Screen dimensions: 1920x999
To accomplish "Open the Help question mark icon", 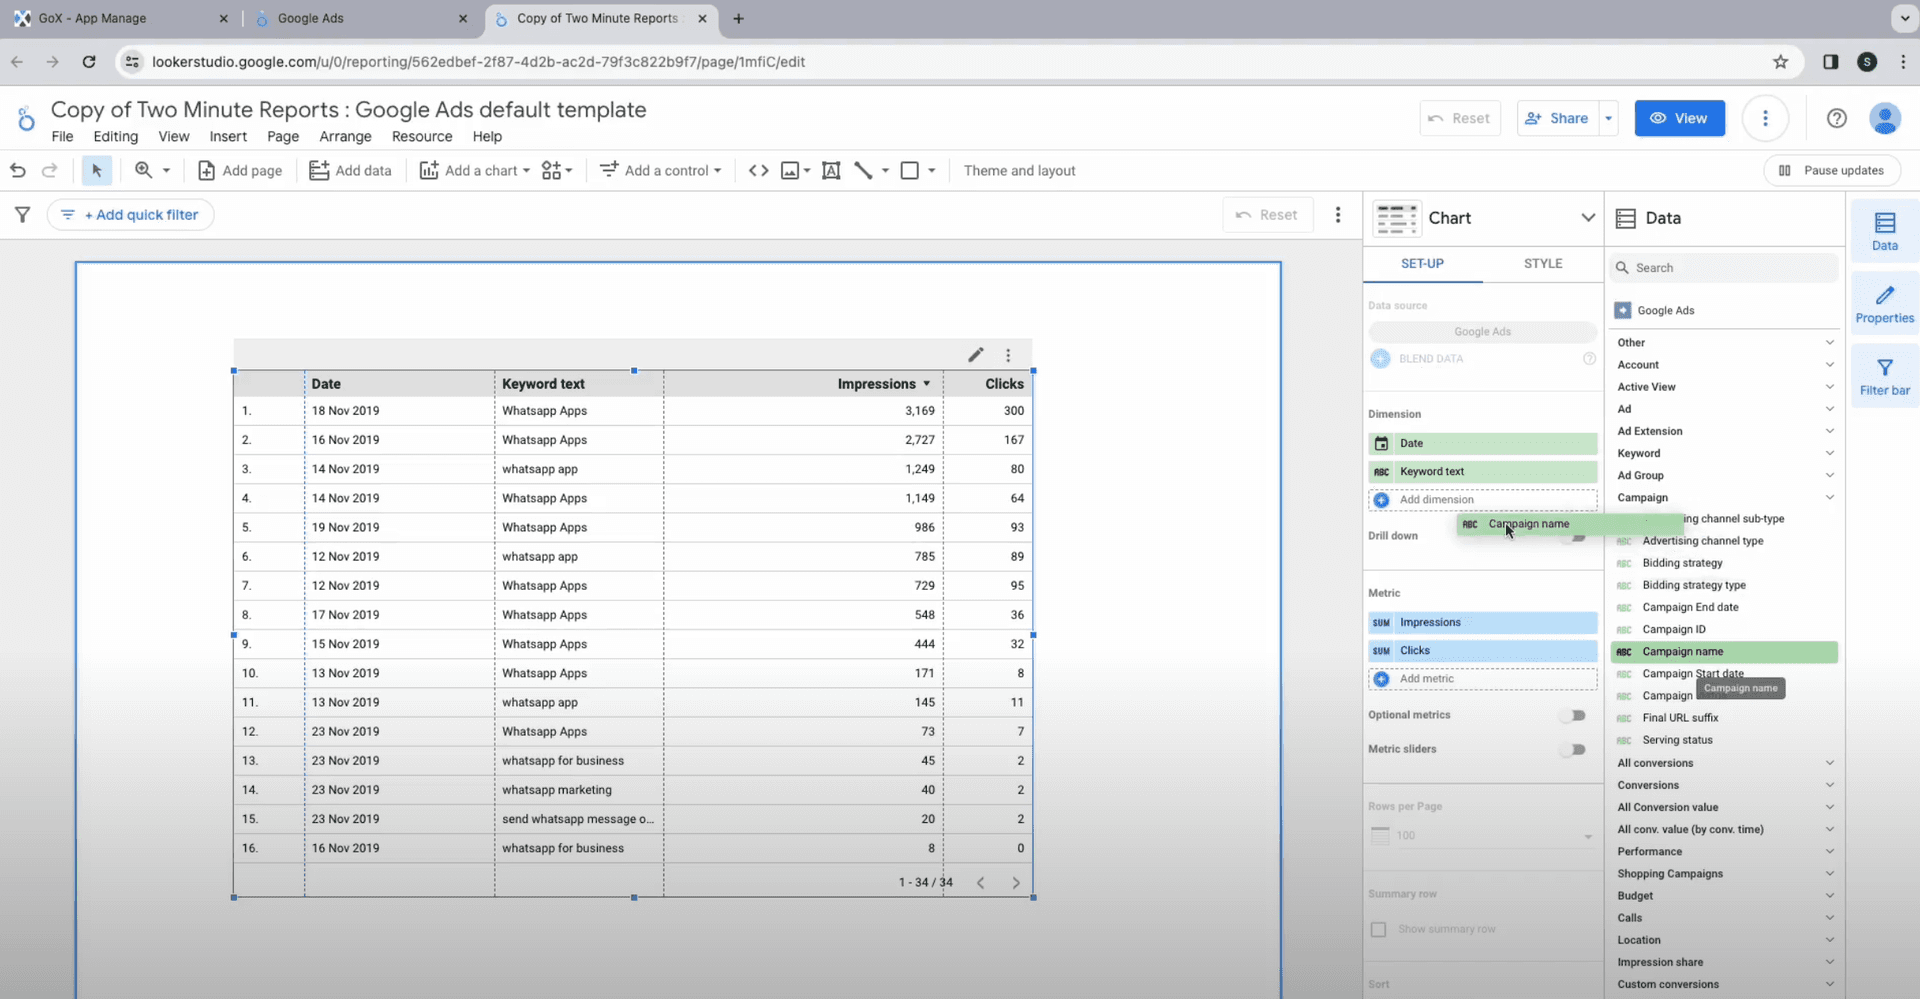I will (x=1836, y=118).
